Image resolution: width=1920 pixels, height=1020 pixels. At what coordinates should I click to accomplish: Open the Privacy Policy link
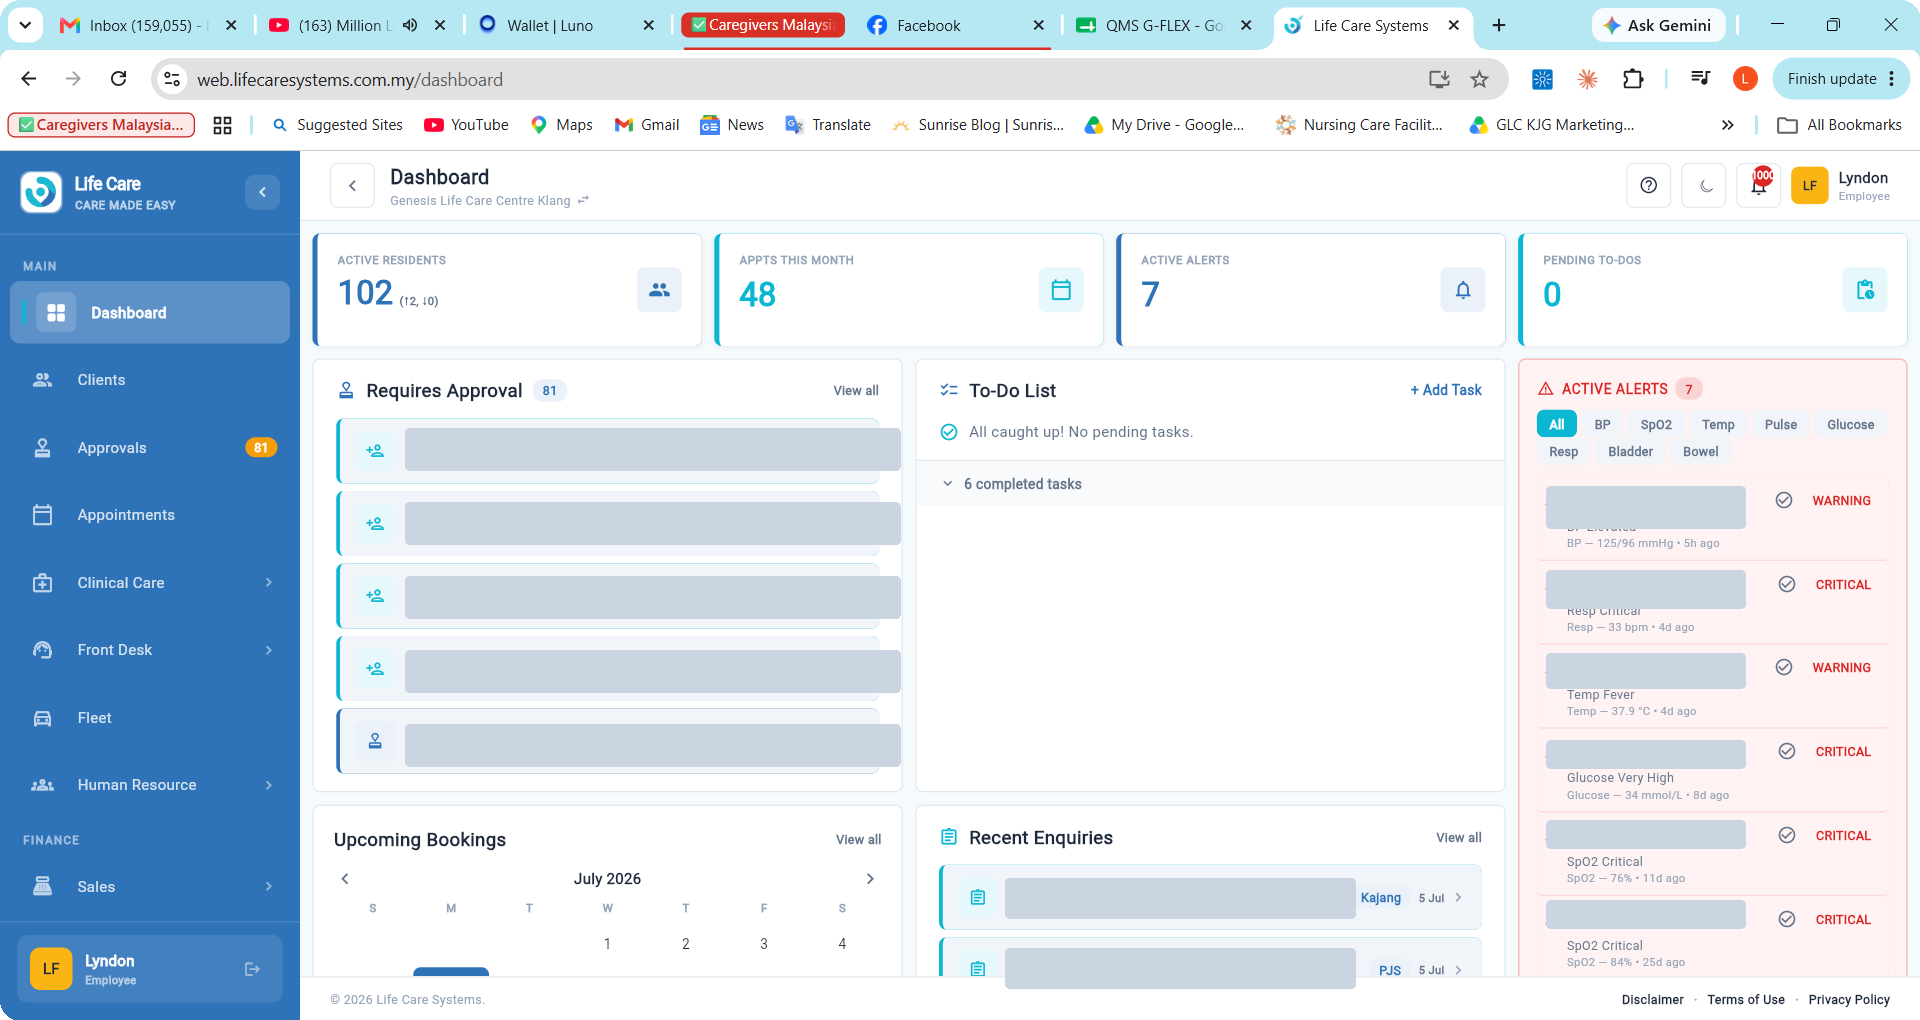pos(1849,1000)
